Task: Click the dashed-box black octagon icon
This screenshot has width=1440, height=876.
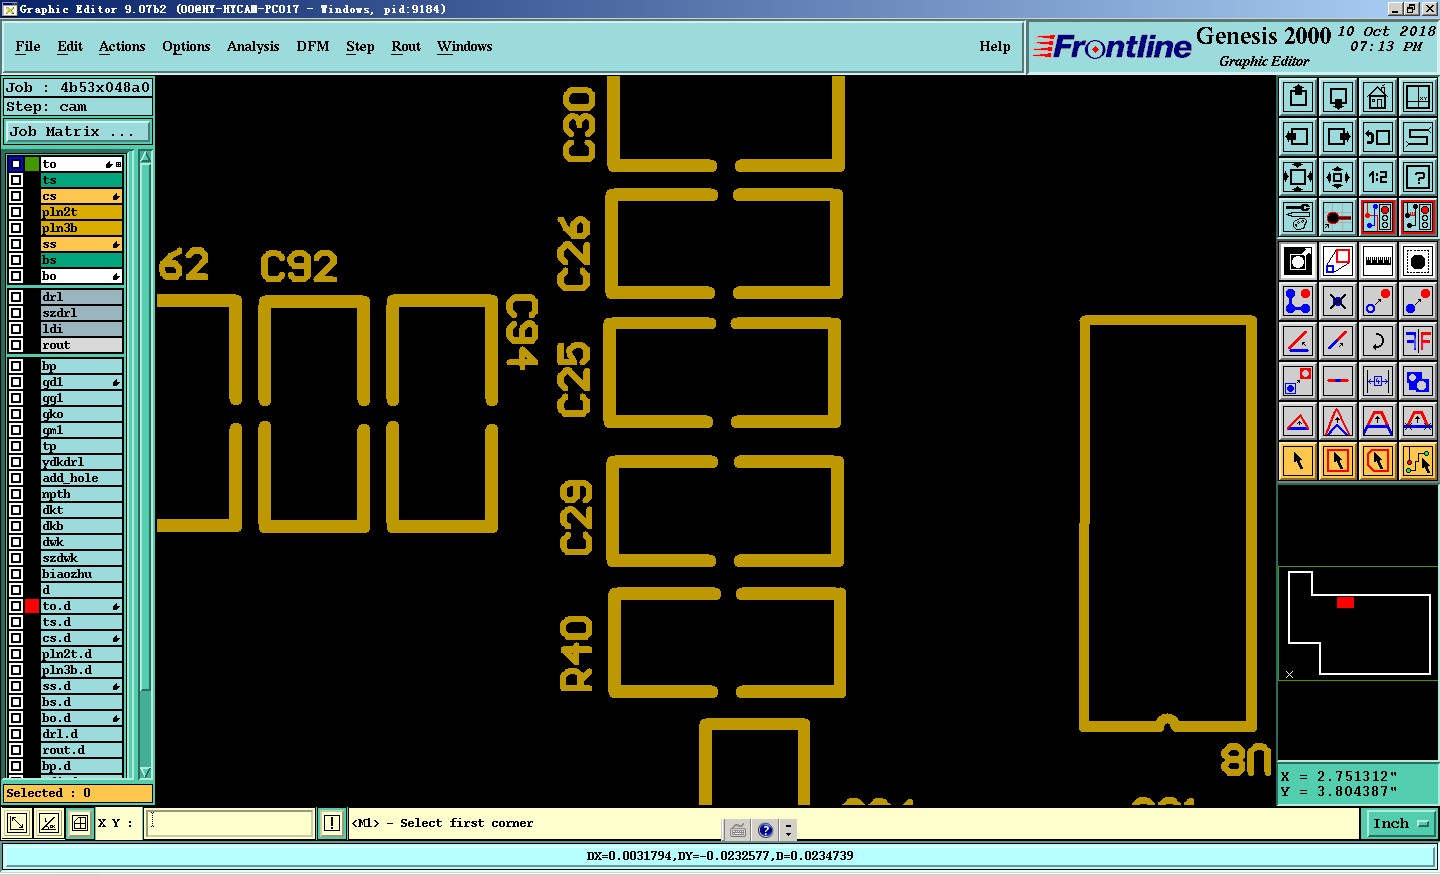Action: coord(1418,261)
